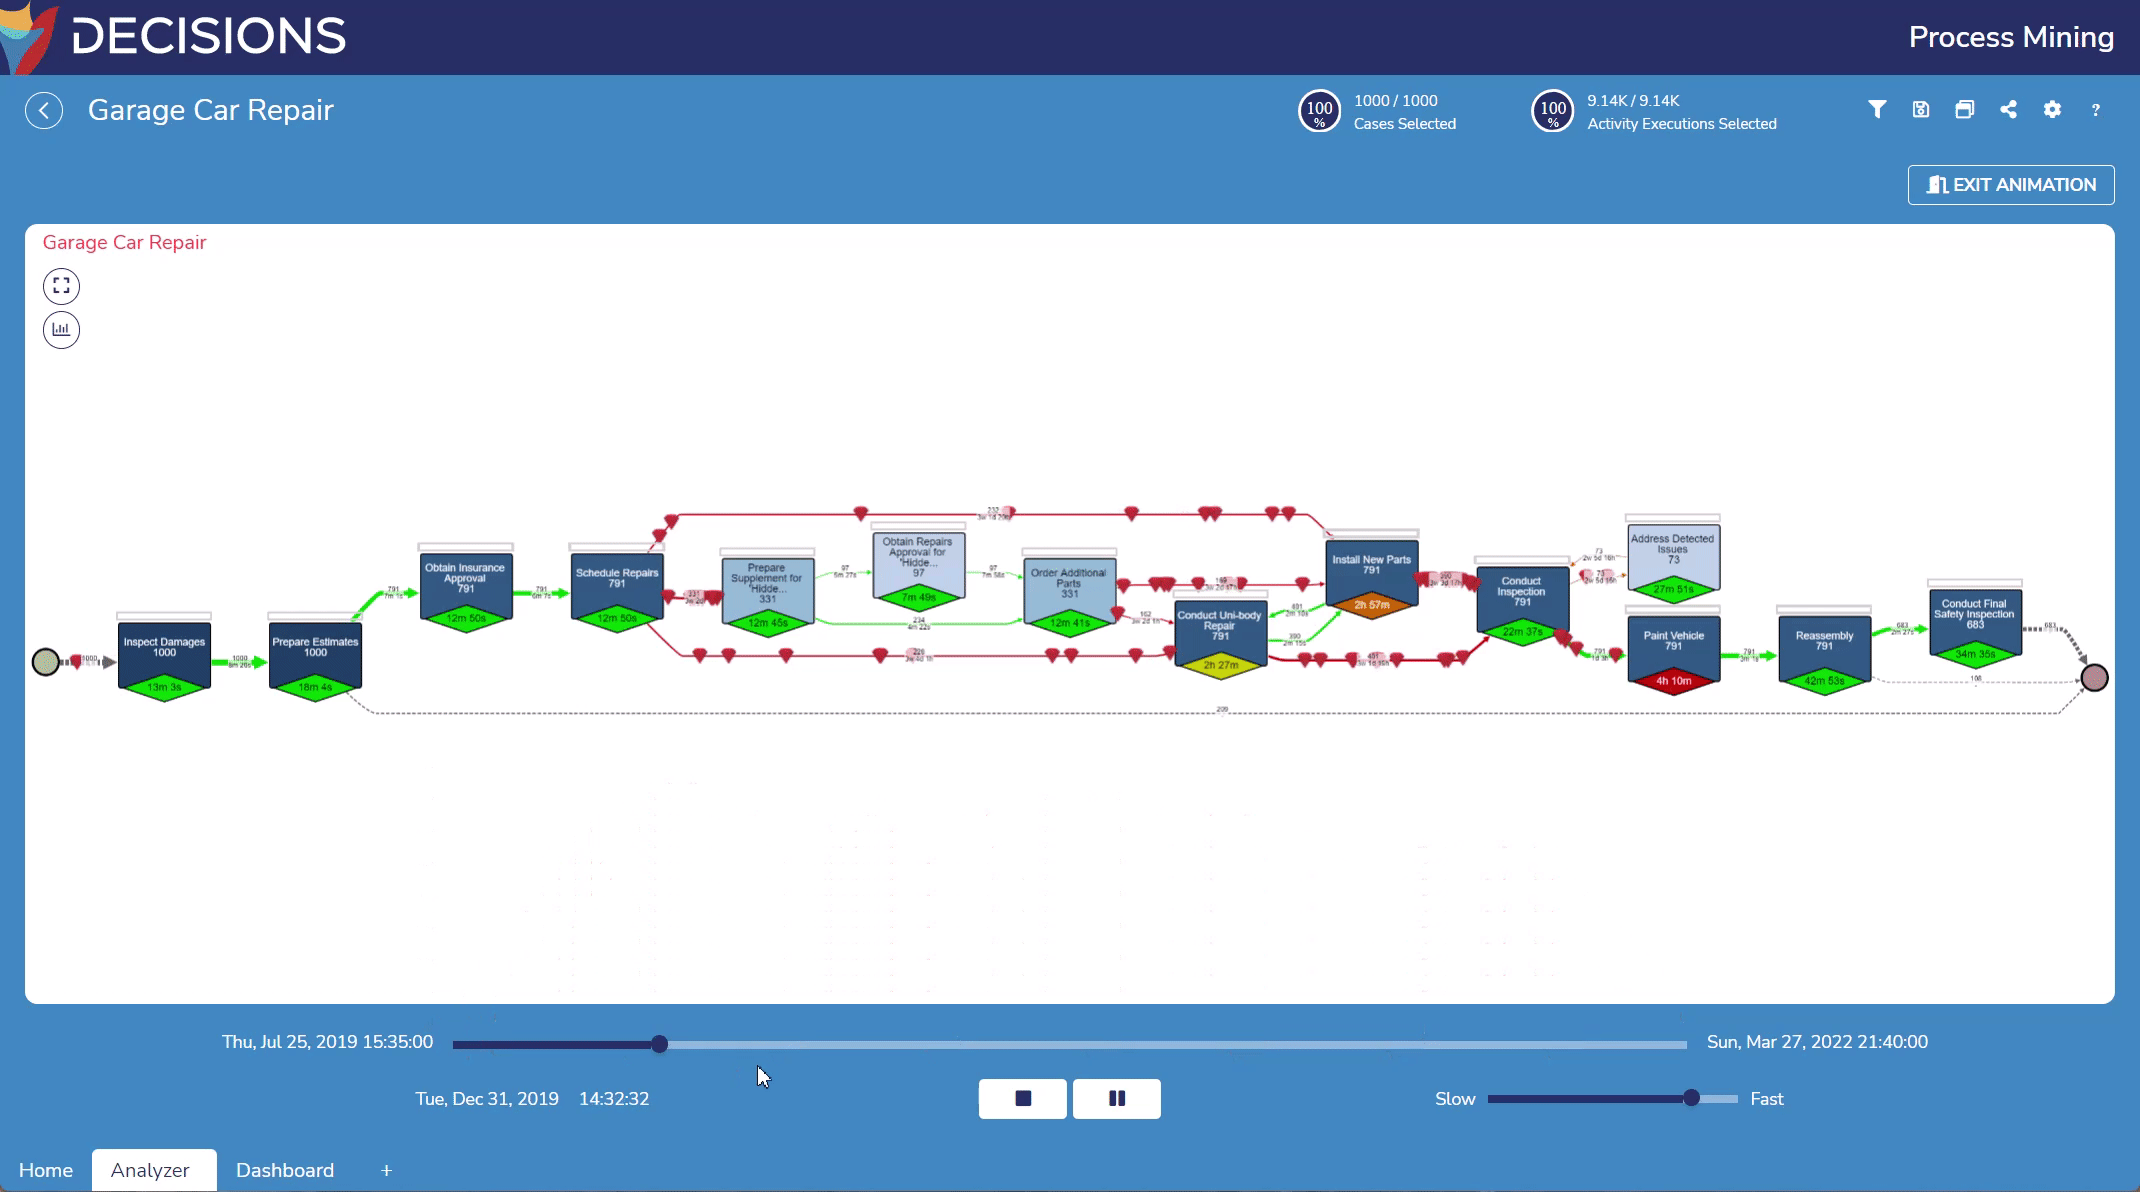The height and width of the screenshot is (1192, 2140).
Task: Click the back arrow navigation icon
Action: tap(43, 109)
